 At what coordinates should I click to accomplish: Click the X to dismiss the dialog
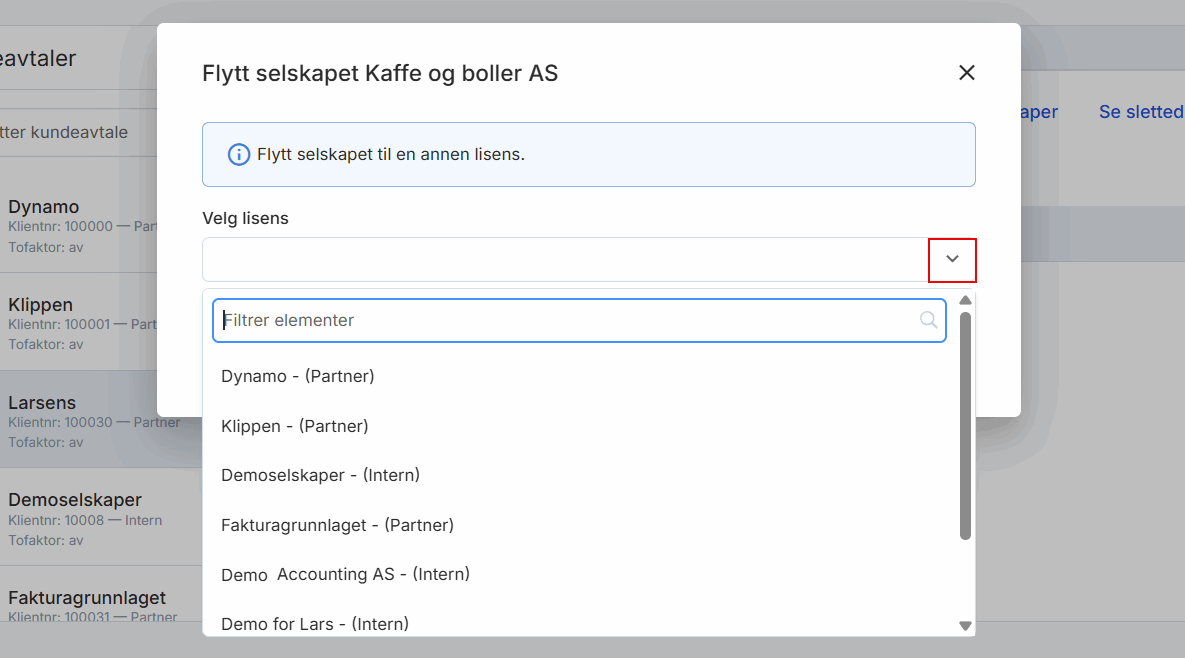966,72
